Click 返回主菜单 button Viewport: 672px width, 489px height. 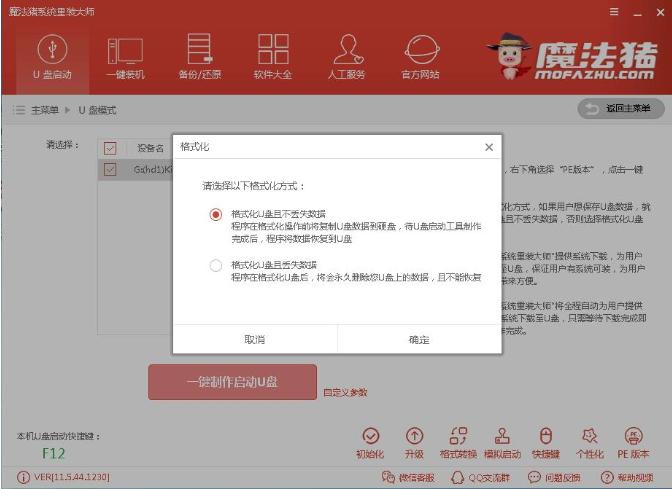tap(621, 108)
